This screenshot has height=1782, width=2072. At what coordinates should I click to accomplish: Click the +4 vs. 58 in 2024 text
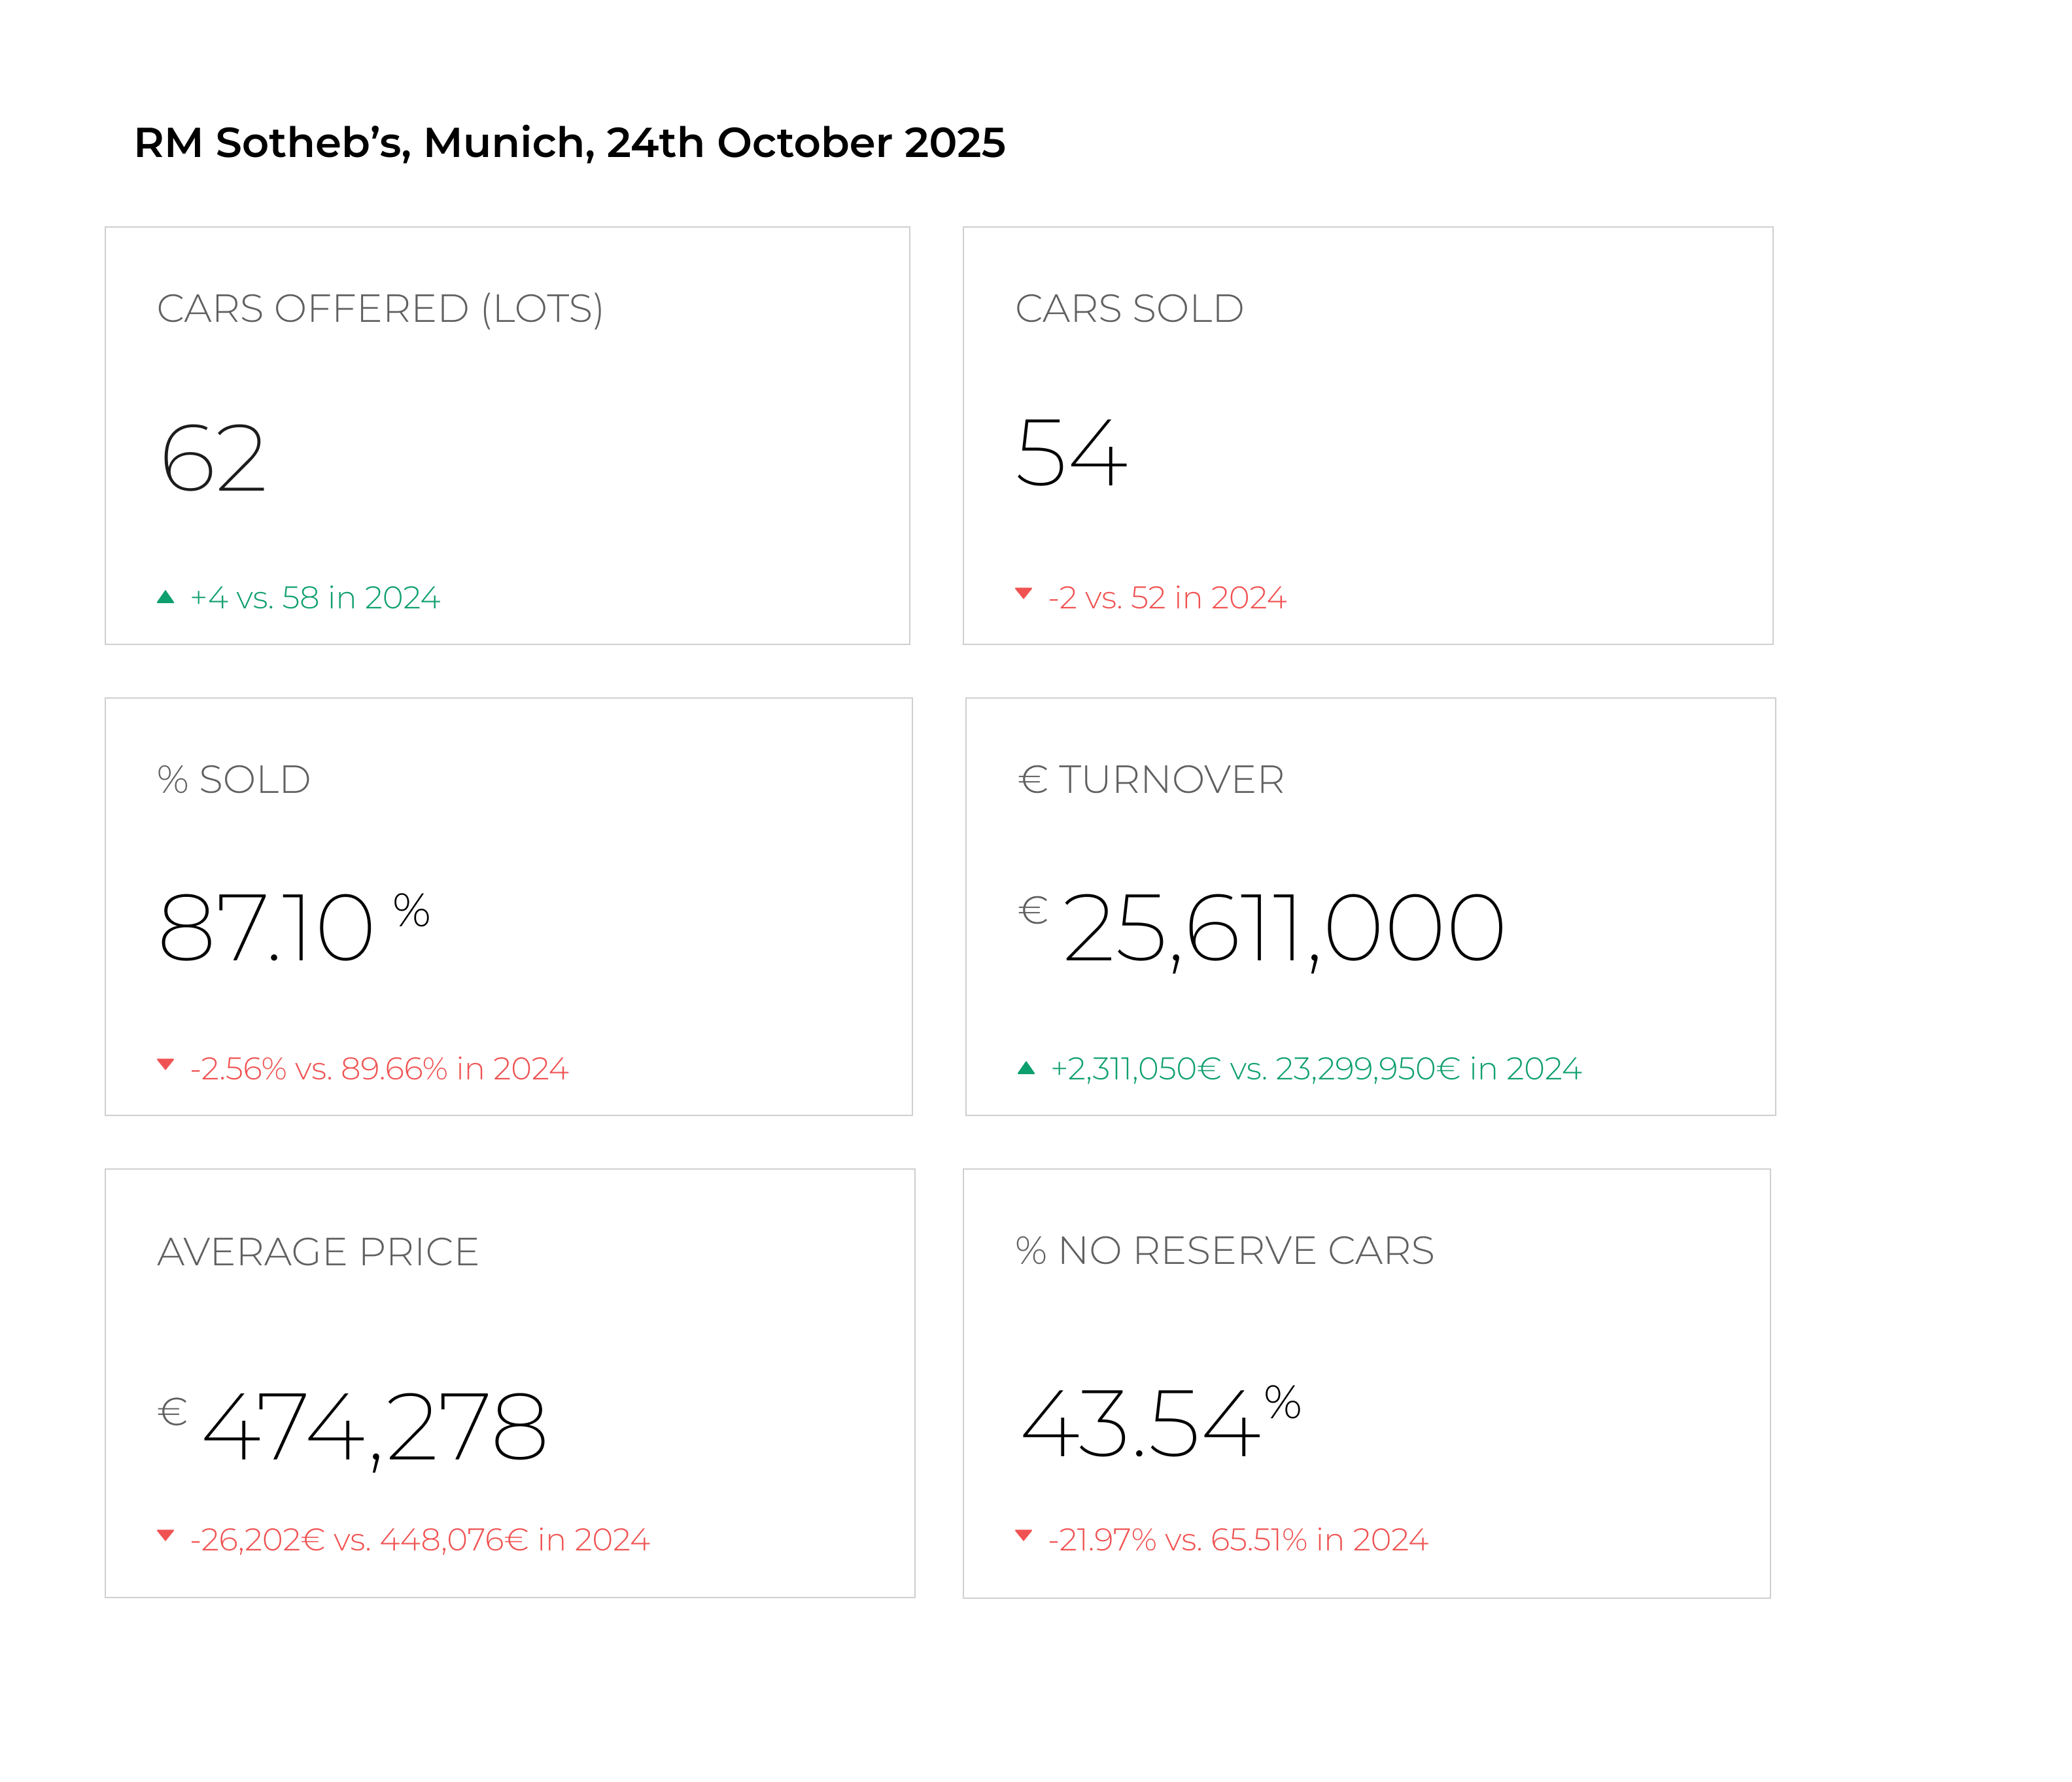pos(315,598)
